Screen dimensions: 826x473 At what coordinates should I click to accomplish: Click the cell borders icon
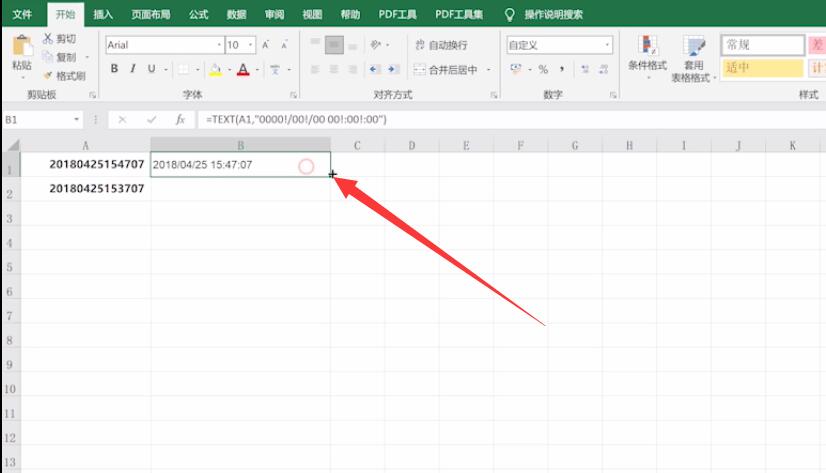183,69
